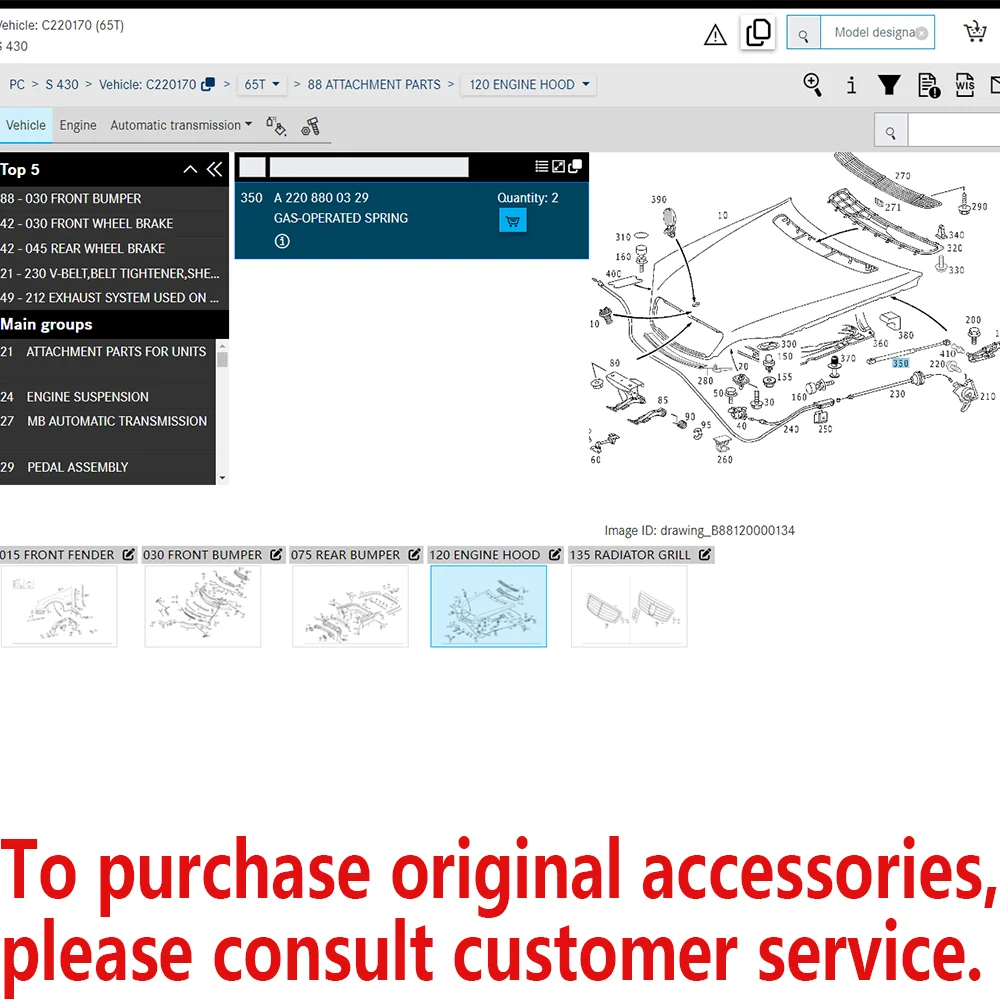Screen dimensions: 1000x1000
Task: Open 21 - 230 V-BELT, BELT TIGHTENER entry
Action: point(108,273)
